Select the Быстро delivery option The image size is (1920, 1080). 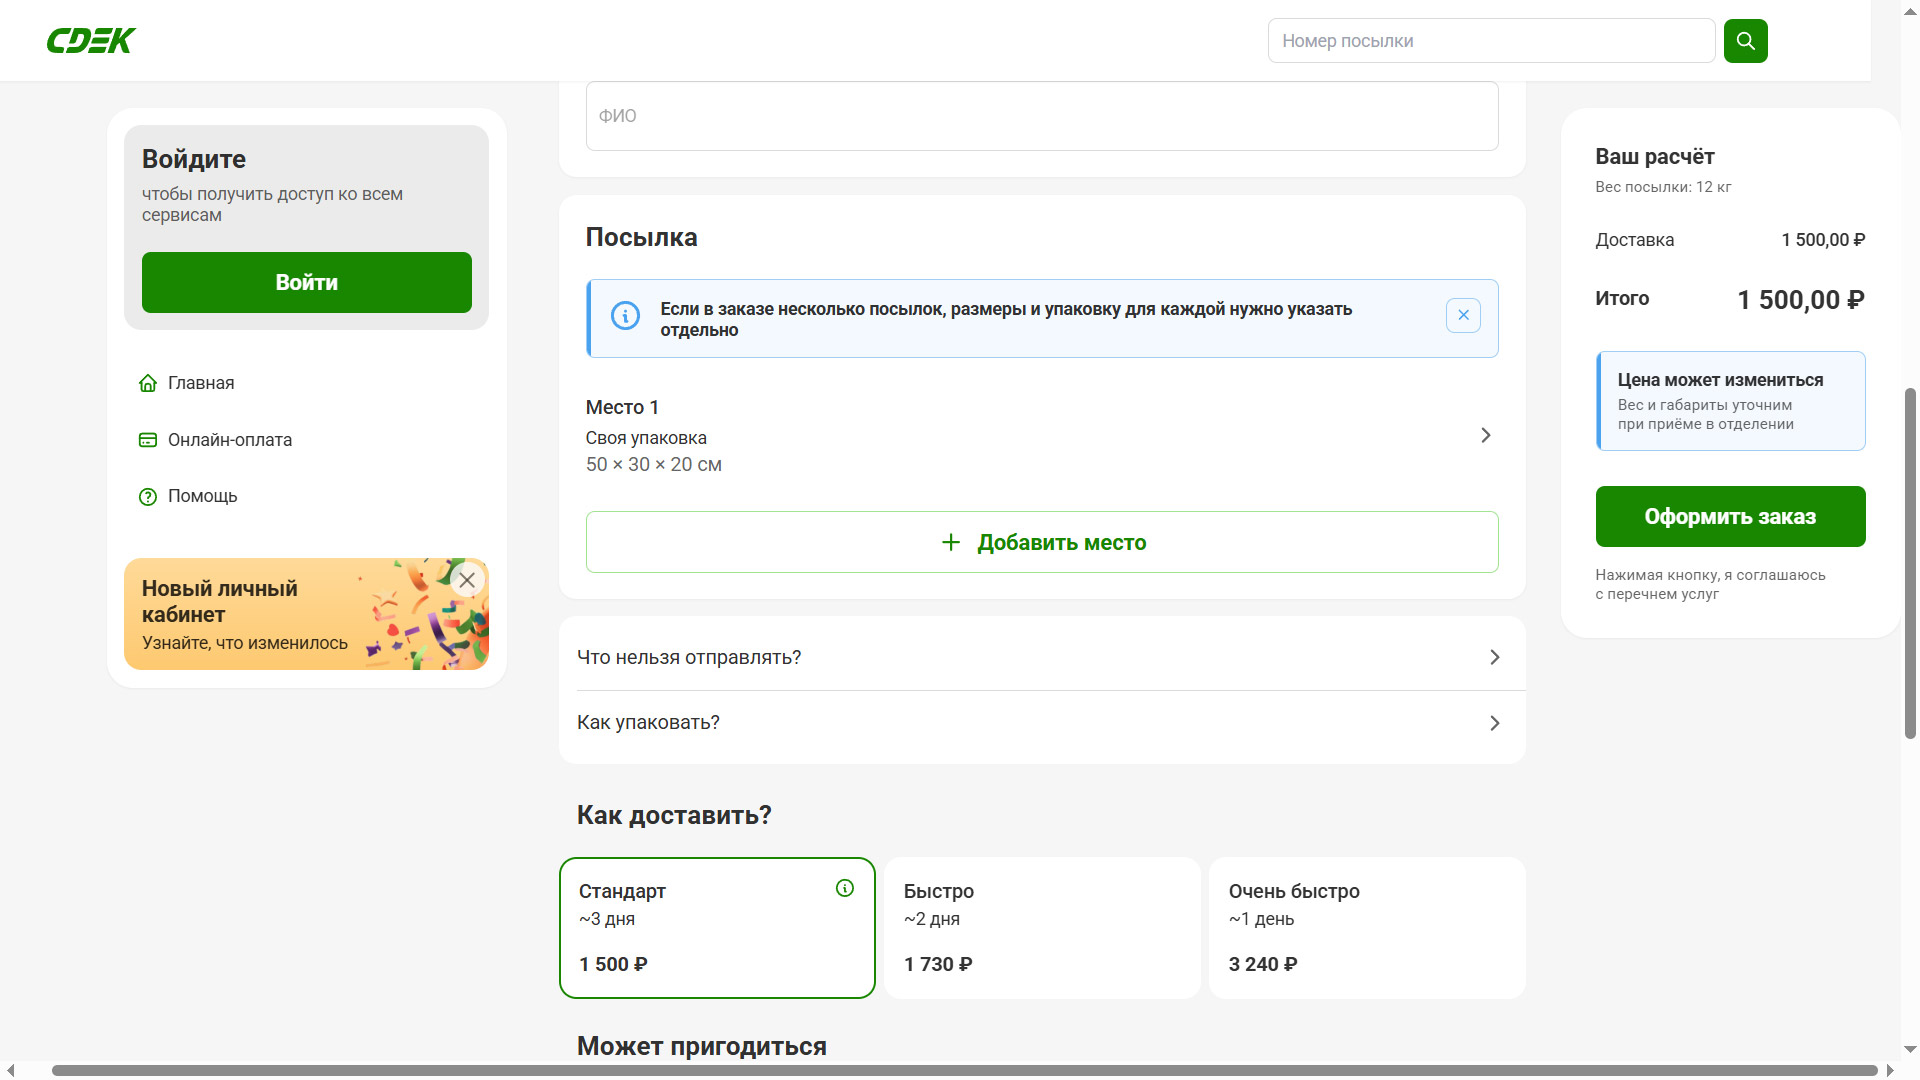coord(1041,928)
